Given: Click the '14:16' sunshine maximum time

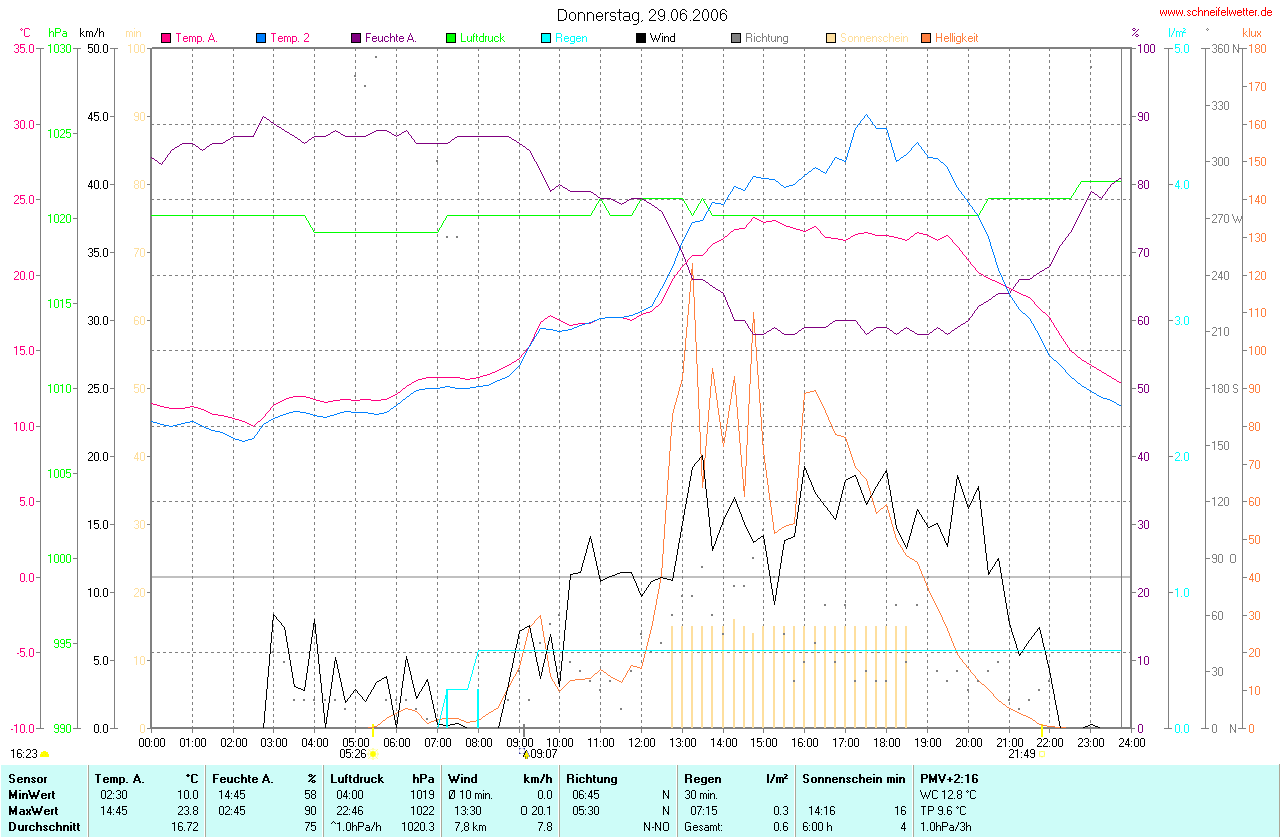Looking at the screenshot, I should [821, 811].
